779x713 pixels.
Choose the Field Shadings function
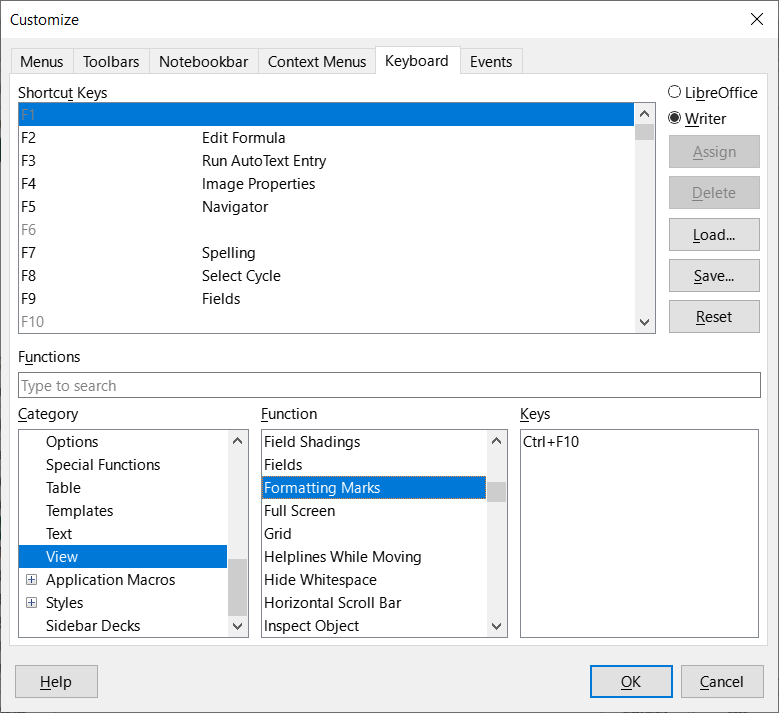[374, 442]
